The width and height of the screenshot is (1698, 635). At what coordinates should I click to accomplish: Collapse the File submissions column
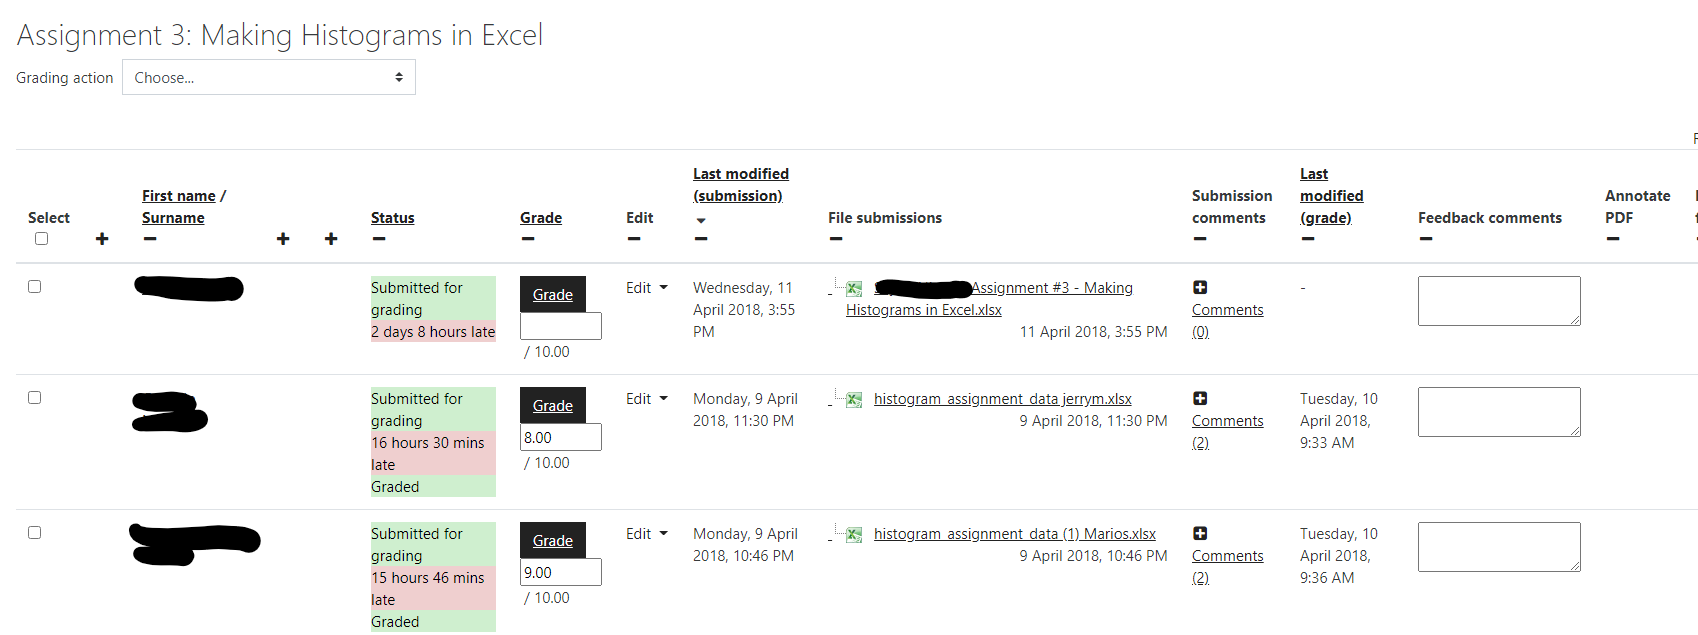pos(835,239)
